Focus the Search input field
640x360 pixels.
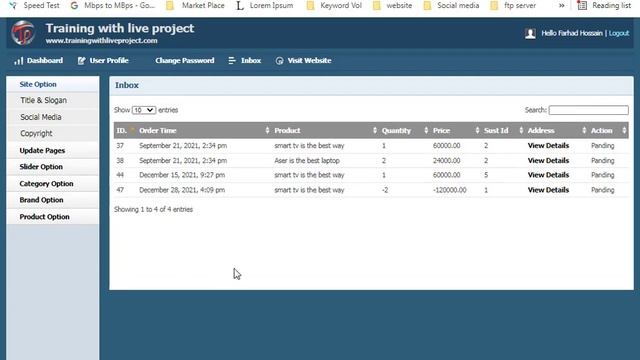[x=589, y=110]
